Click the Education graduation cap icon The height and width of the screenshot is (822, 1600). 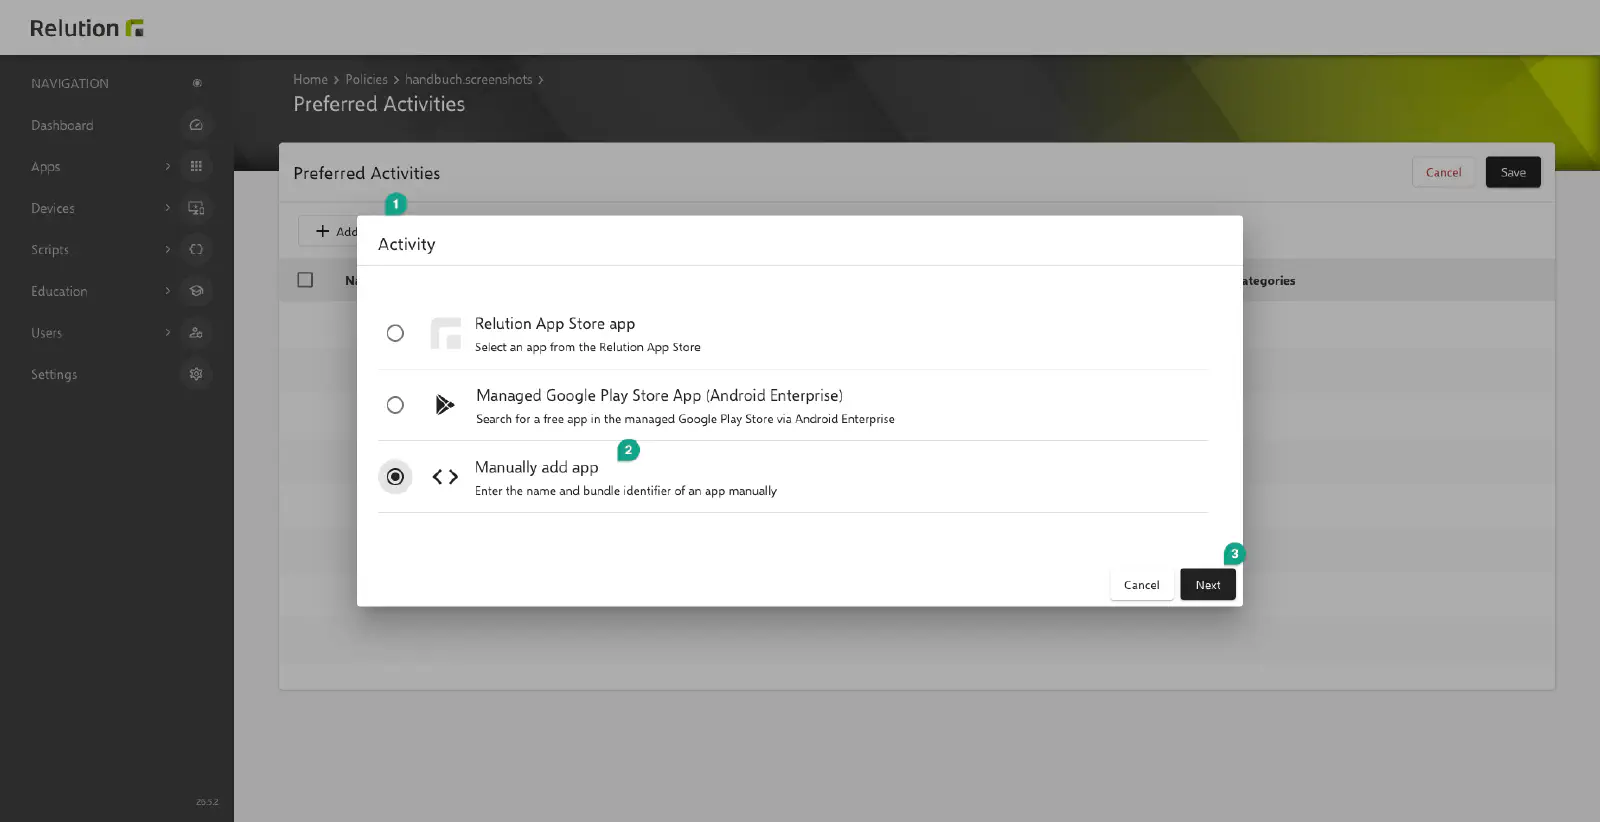tap(196, 291)
